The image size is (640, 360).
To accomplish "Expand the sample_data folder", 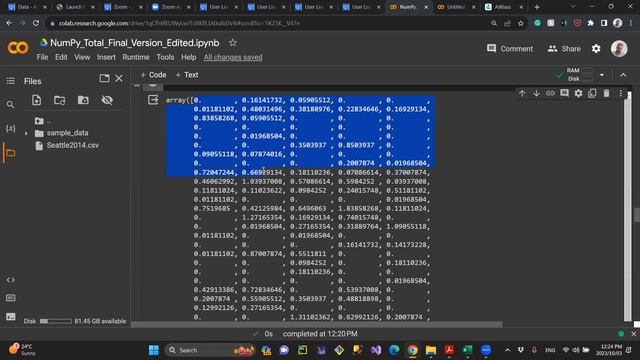I will [x=26, y=133].
